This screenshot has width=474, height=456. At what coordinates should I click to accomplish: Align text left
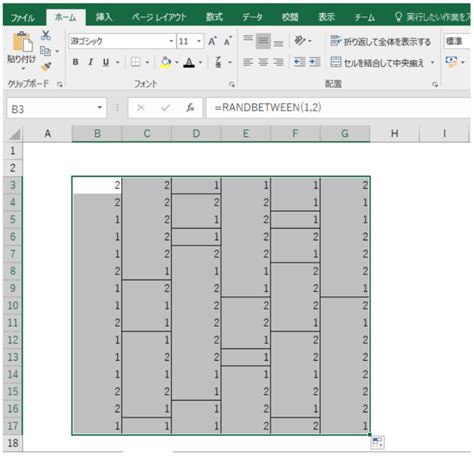pos(248,62)
